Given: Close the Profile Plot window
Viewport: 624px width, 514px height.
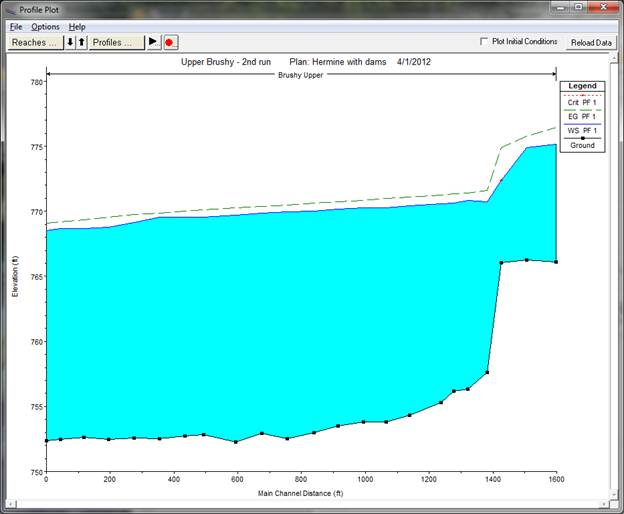Looking at the screenshot, I should coord(603,7).
